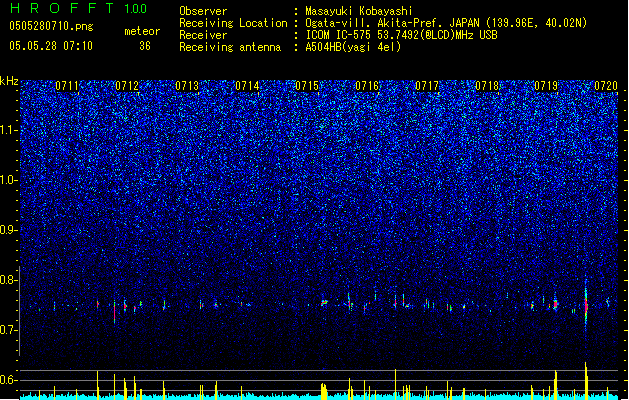Click the Receiving Location label
This screenshot has height=400, width=629.
(233, 23)
